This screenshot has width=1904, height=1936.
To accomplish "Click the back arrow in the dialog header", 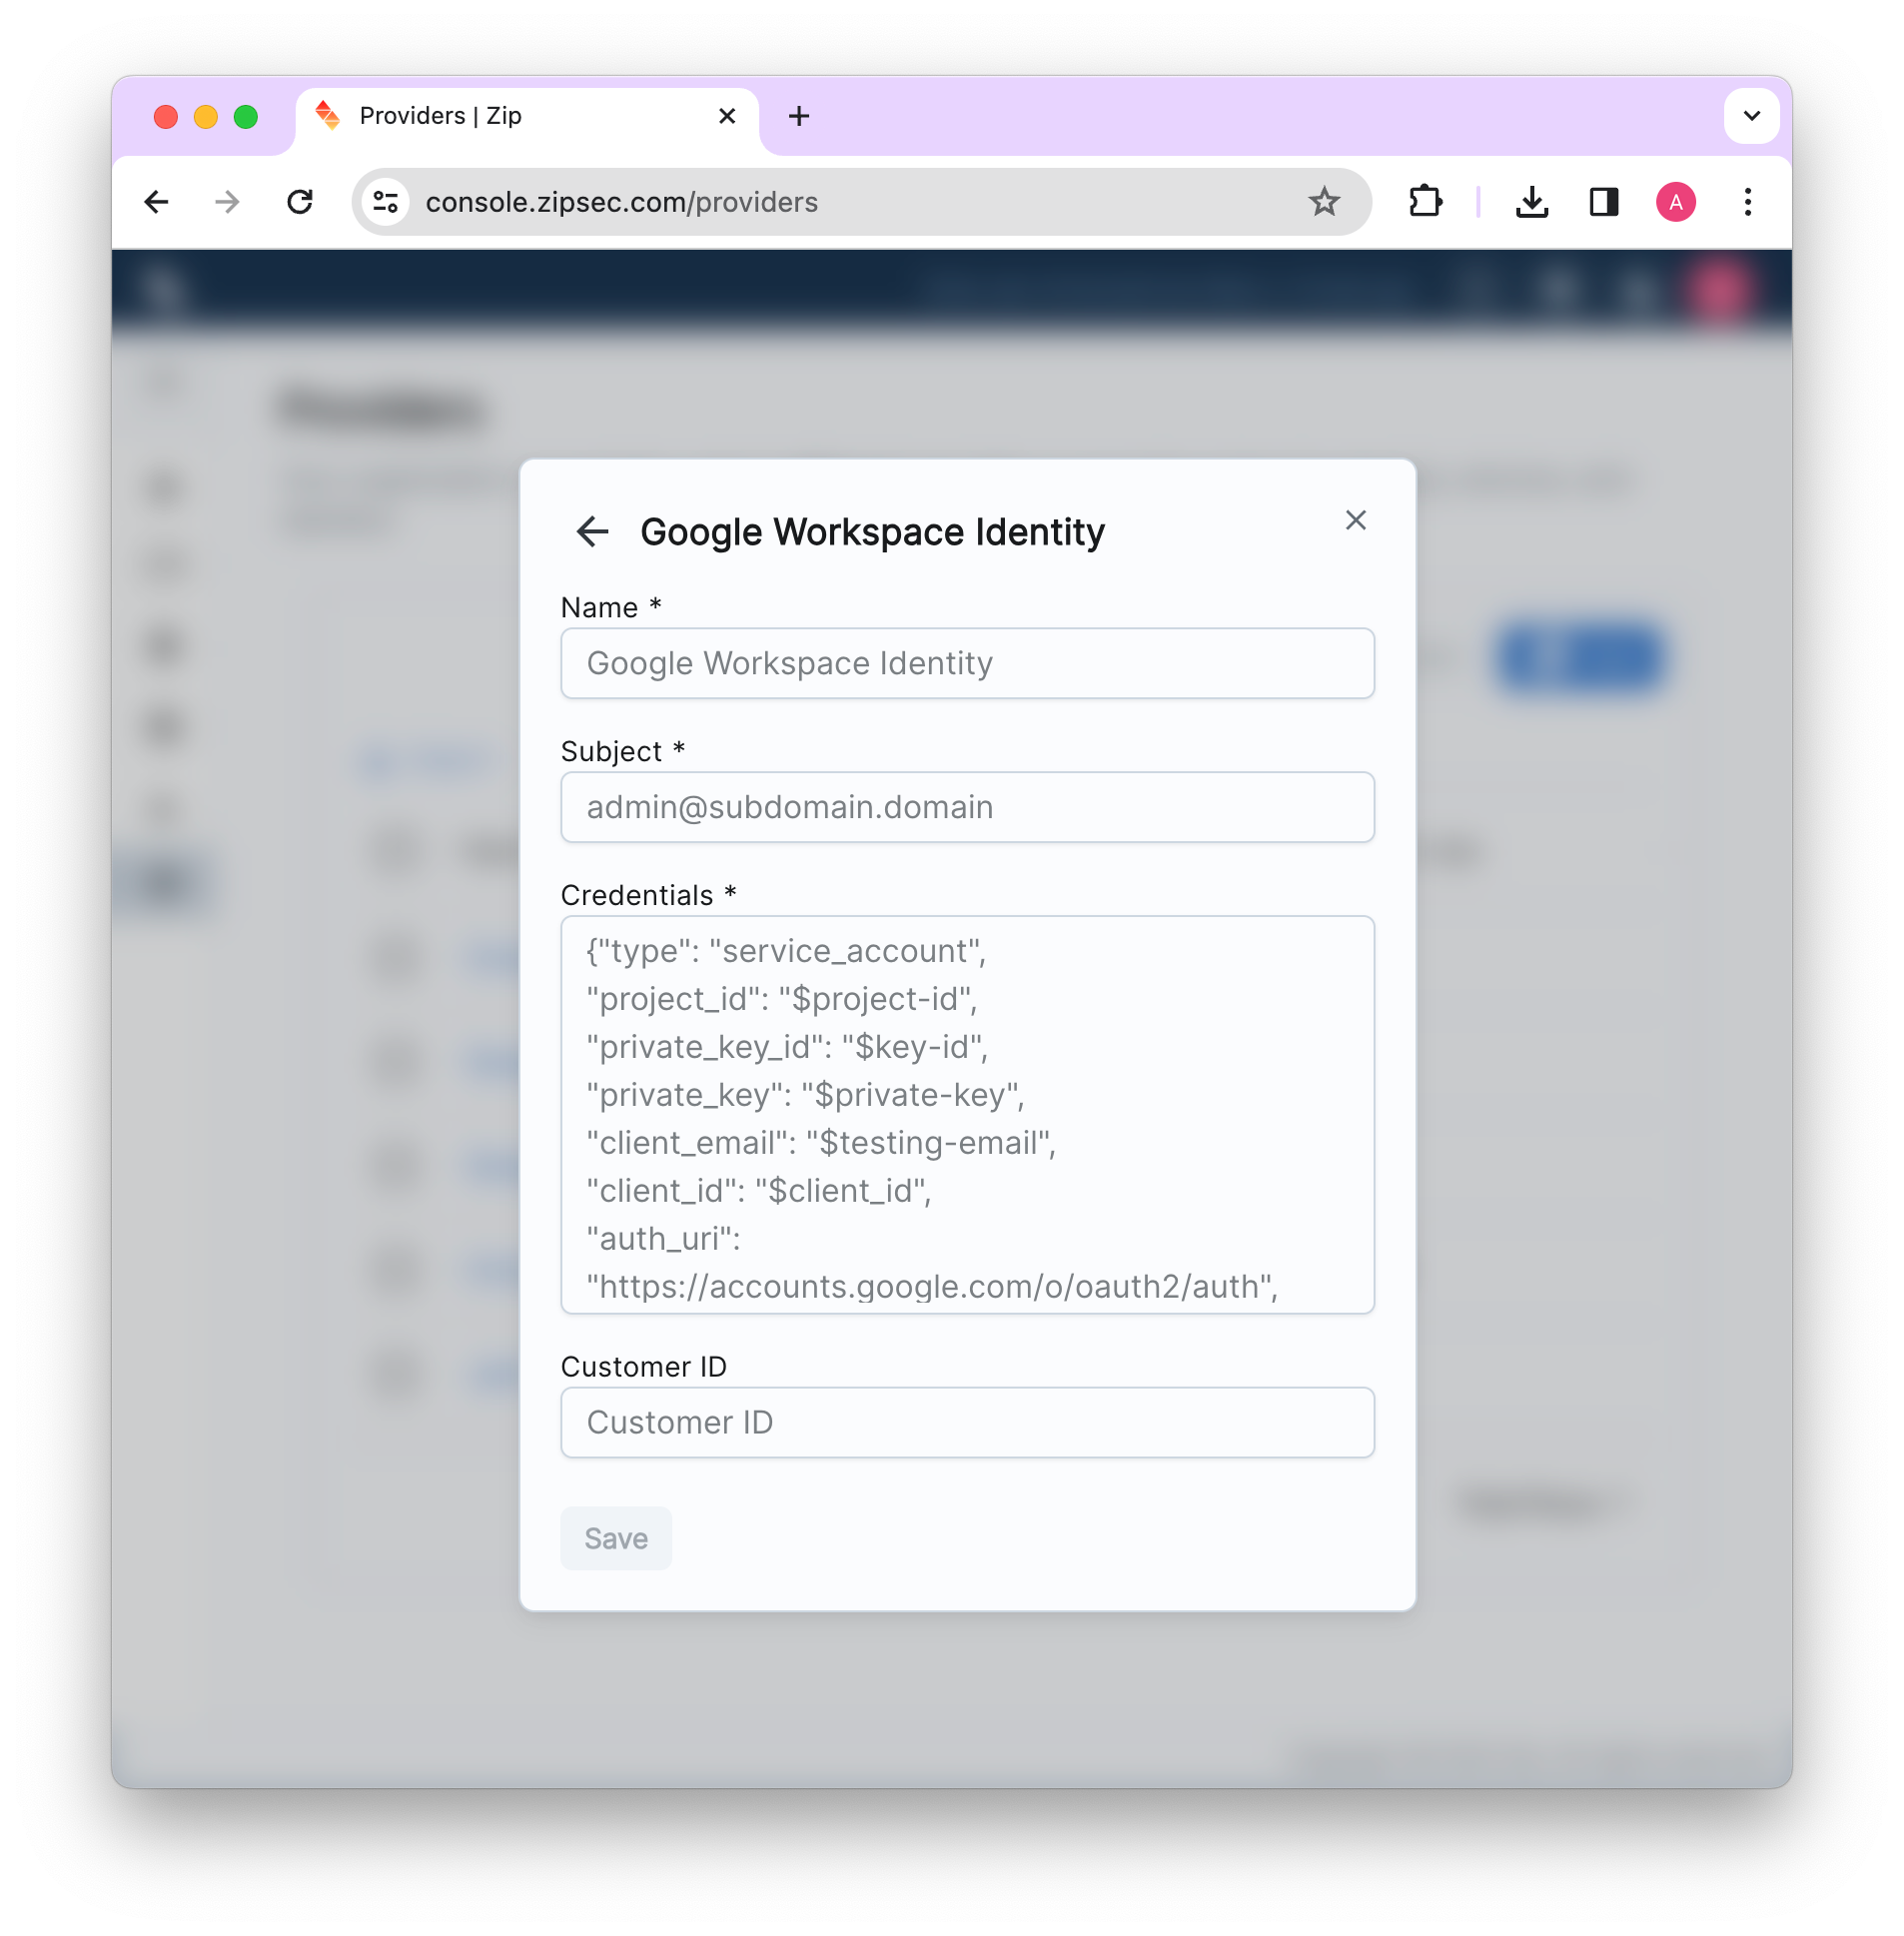I will 592,531.
